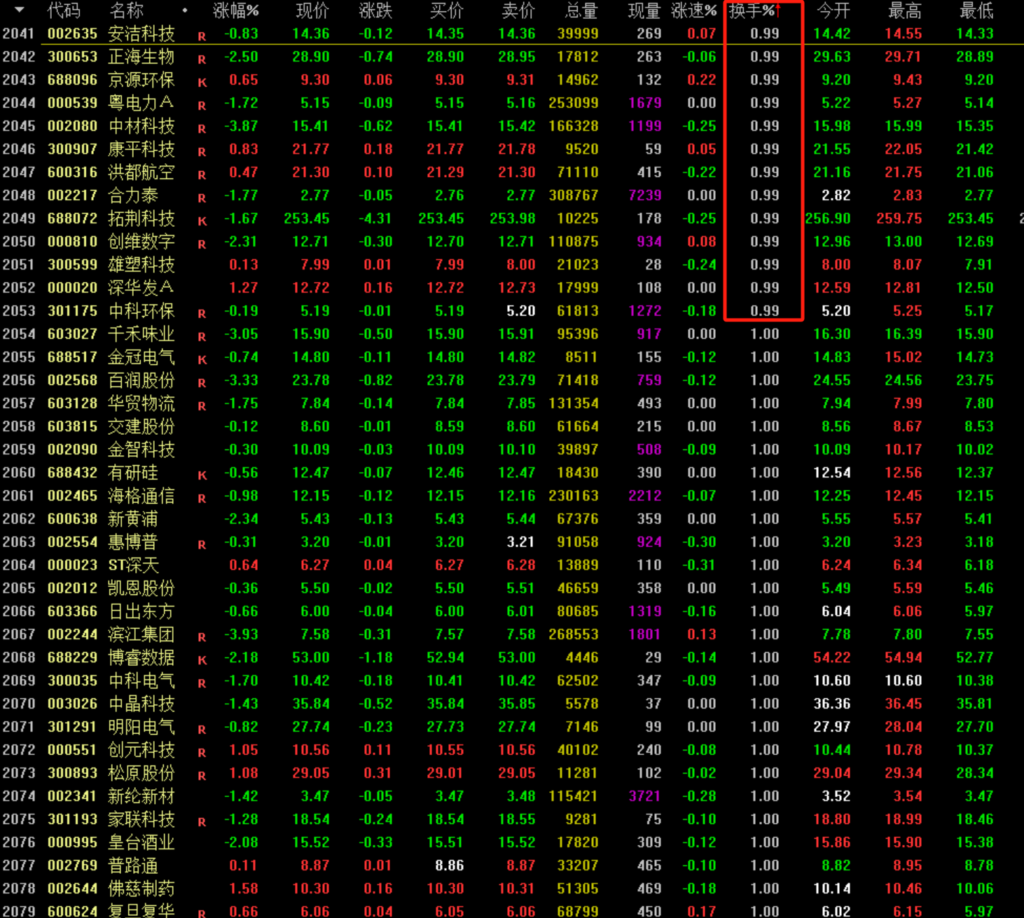Click the R marker on 康平科技 row
This screenshot has height=918, width=1024.
[202, 152]
